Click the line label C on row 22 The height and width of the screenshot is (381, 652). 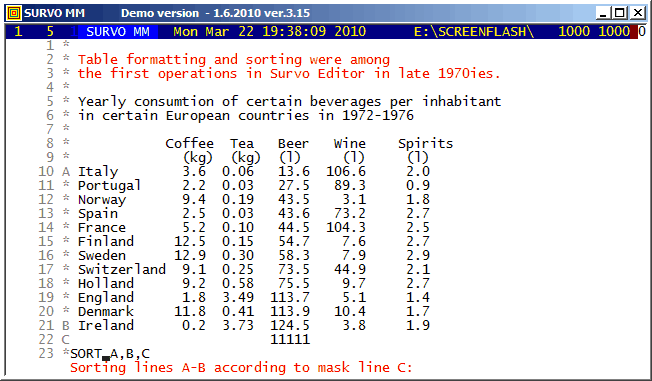pyautogui.click(x=66, y=339)
